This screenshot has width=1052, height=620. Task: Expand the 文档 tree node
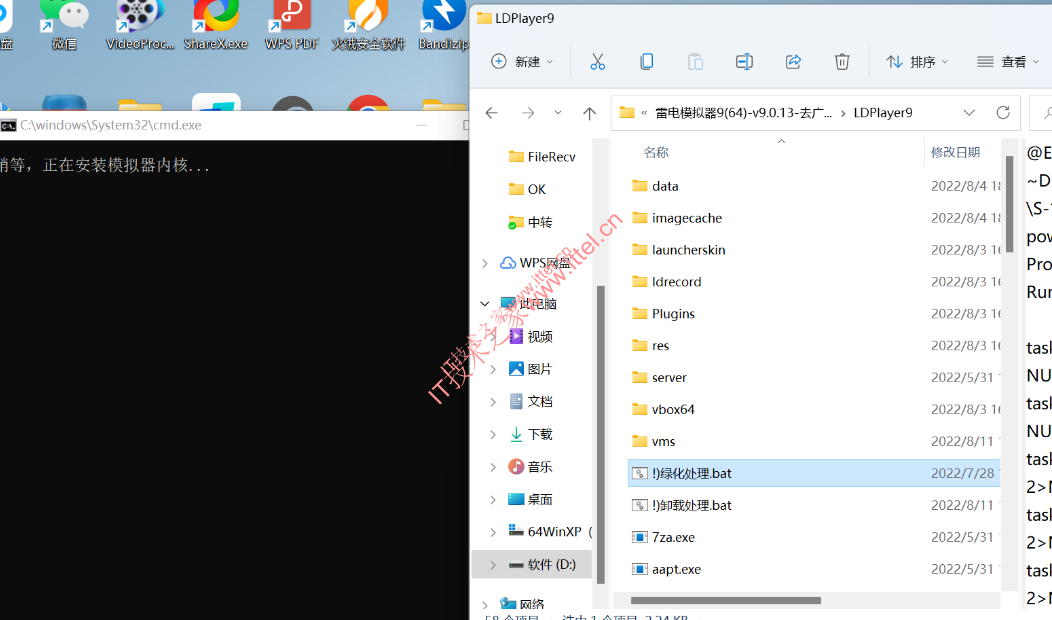pos(493,402)
